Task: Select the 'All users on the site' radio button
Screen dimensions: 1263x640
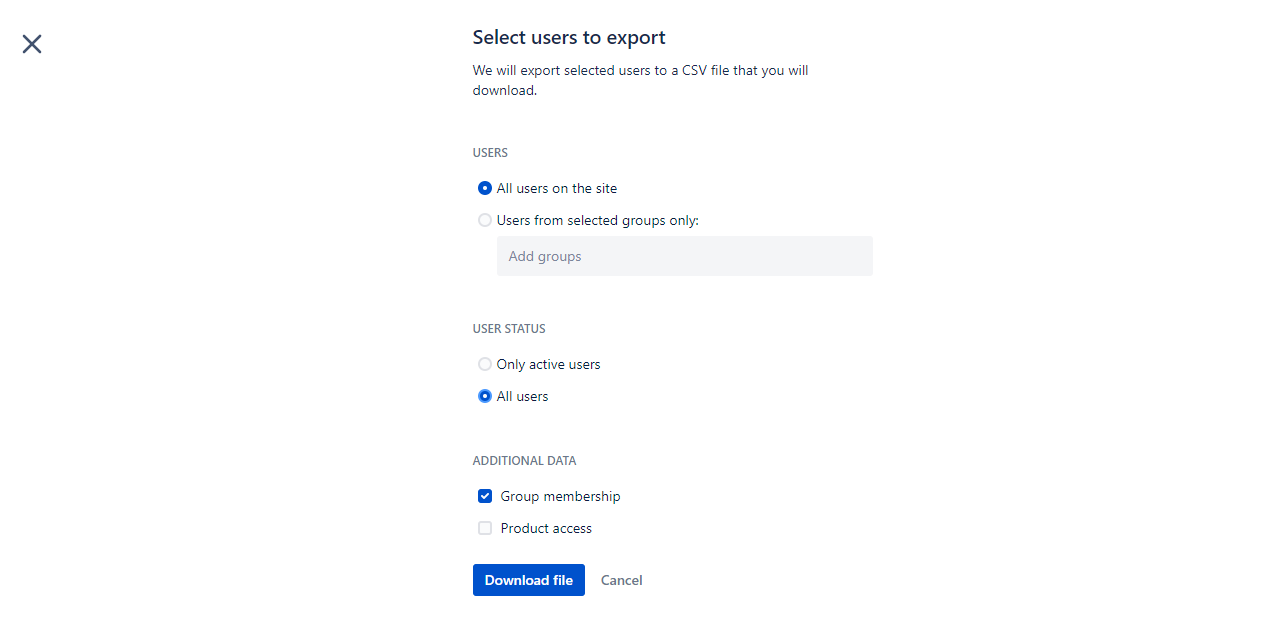Action: tap(485, 188)
